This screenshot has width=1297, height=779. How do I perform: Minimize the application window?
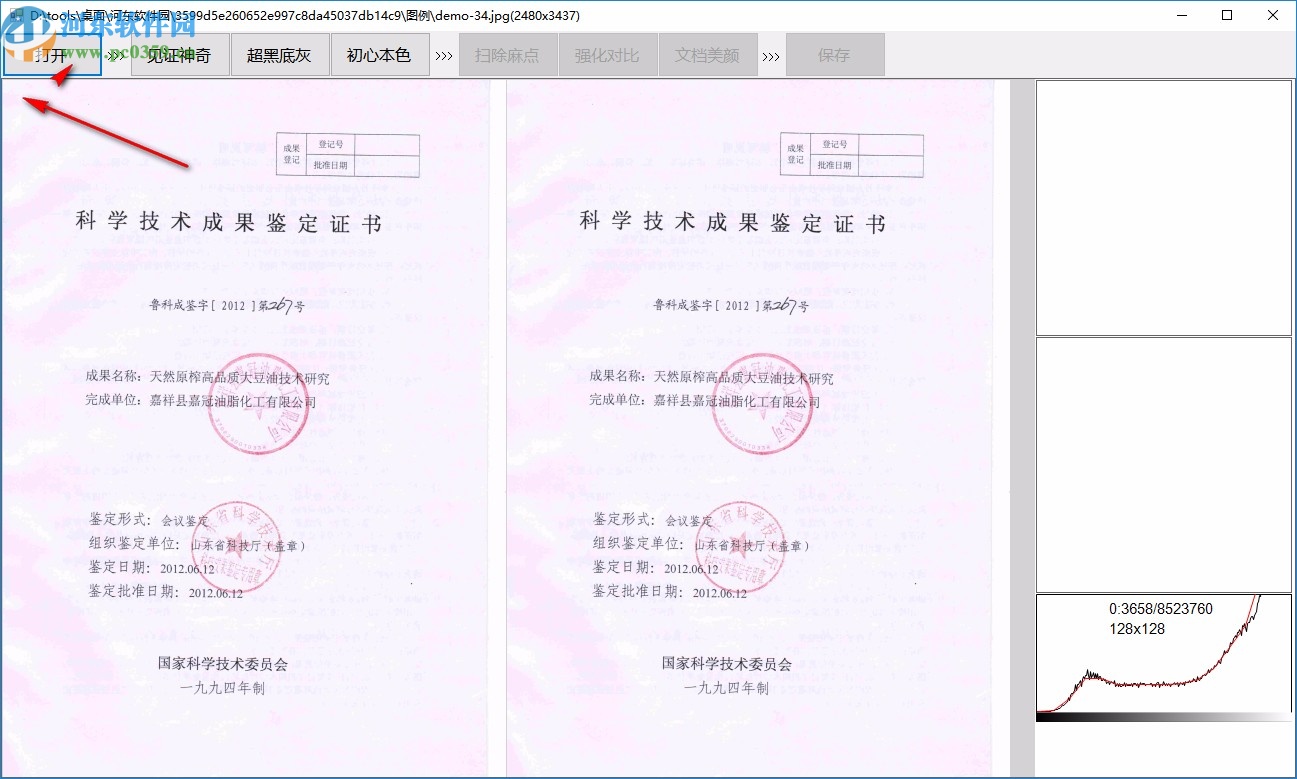[1181, 15]
